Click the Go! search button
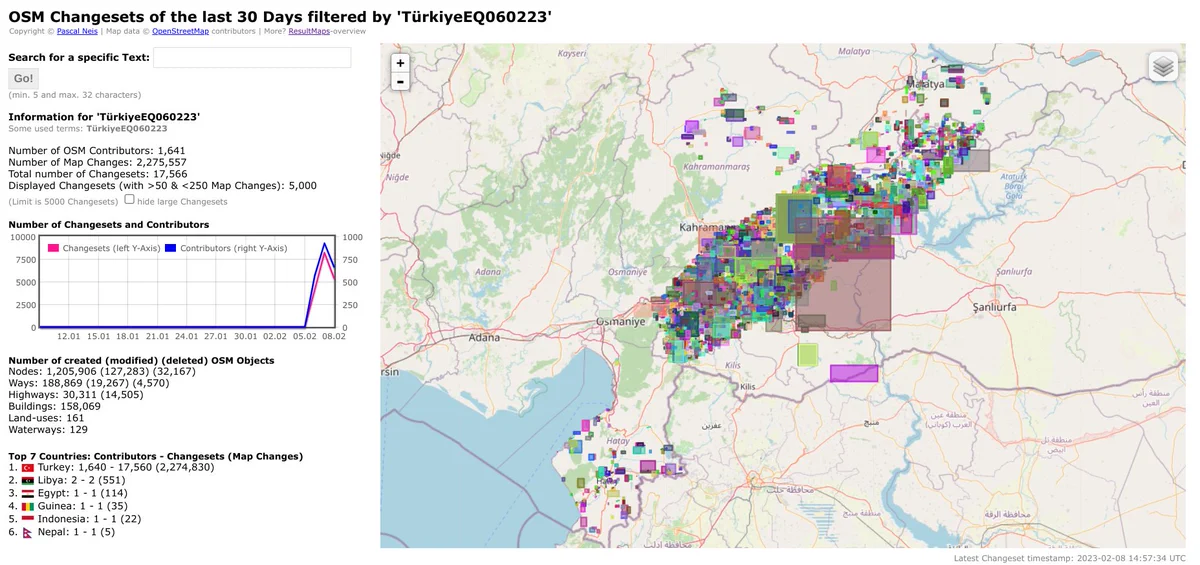The image size is (1200, 565). (23, 79)
